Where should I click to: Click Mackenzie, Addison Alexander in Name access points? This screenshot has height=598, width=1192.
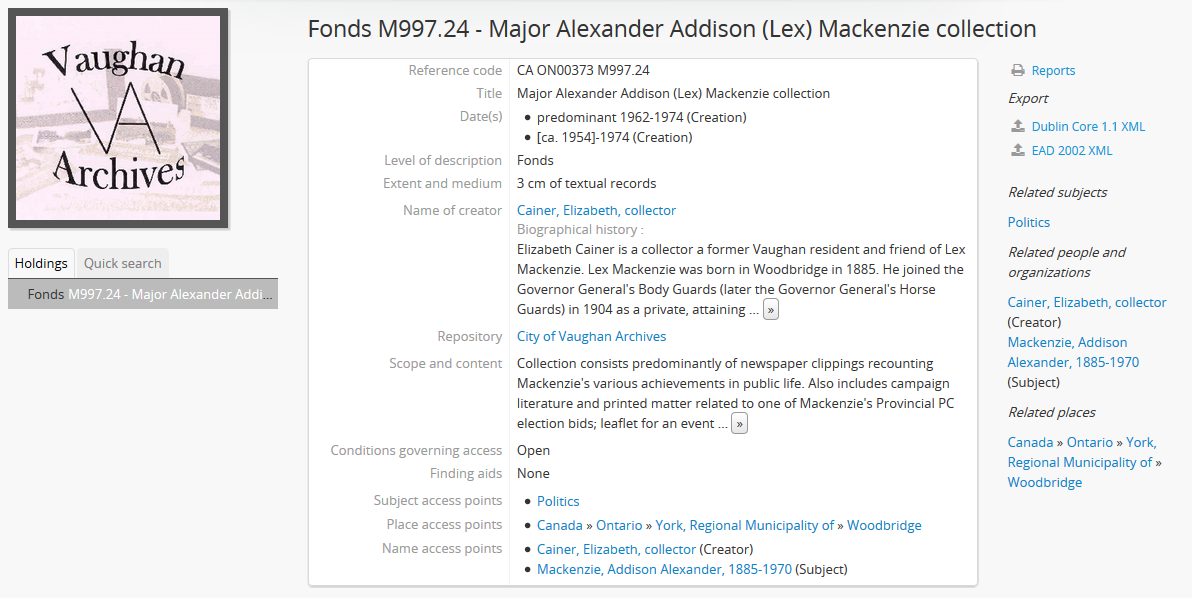pos(664,570)
